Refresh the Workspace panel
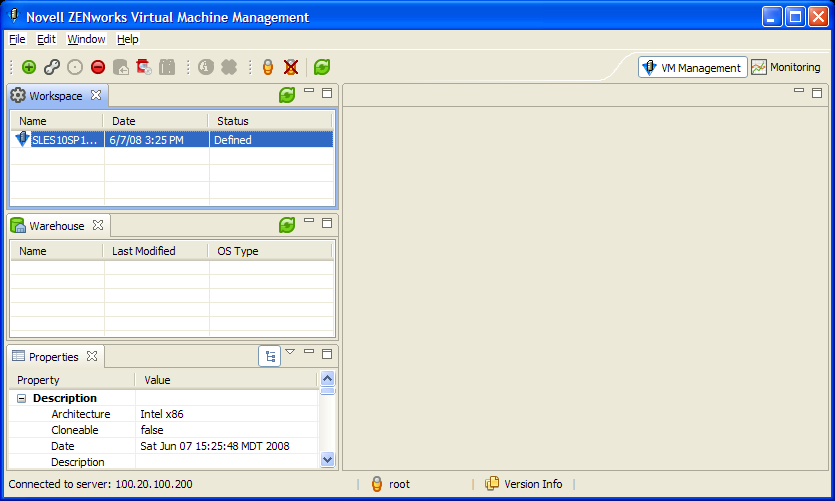 click(287, 95)
